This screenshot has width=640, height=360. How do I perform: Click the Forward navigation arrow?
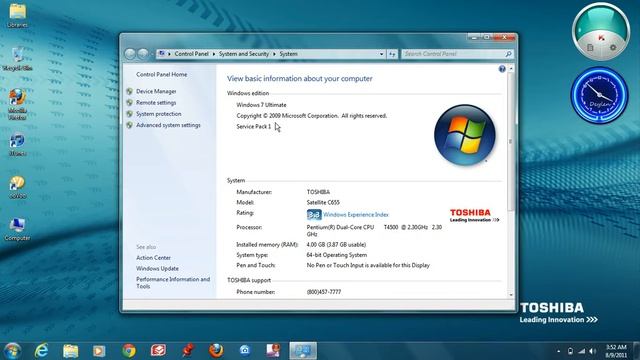point(143,54)
